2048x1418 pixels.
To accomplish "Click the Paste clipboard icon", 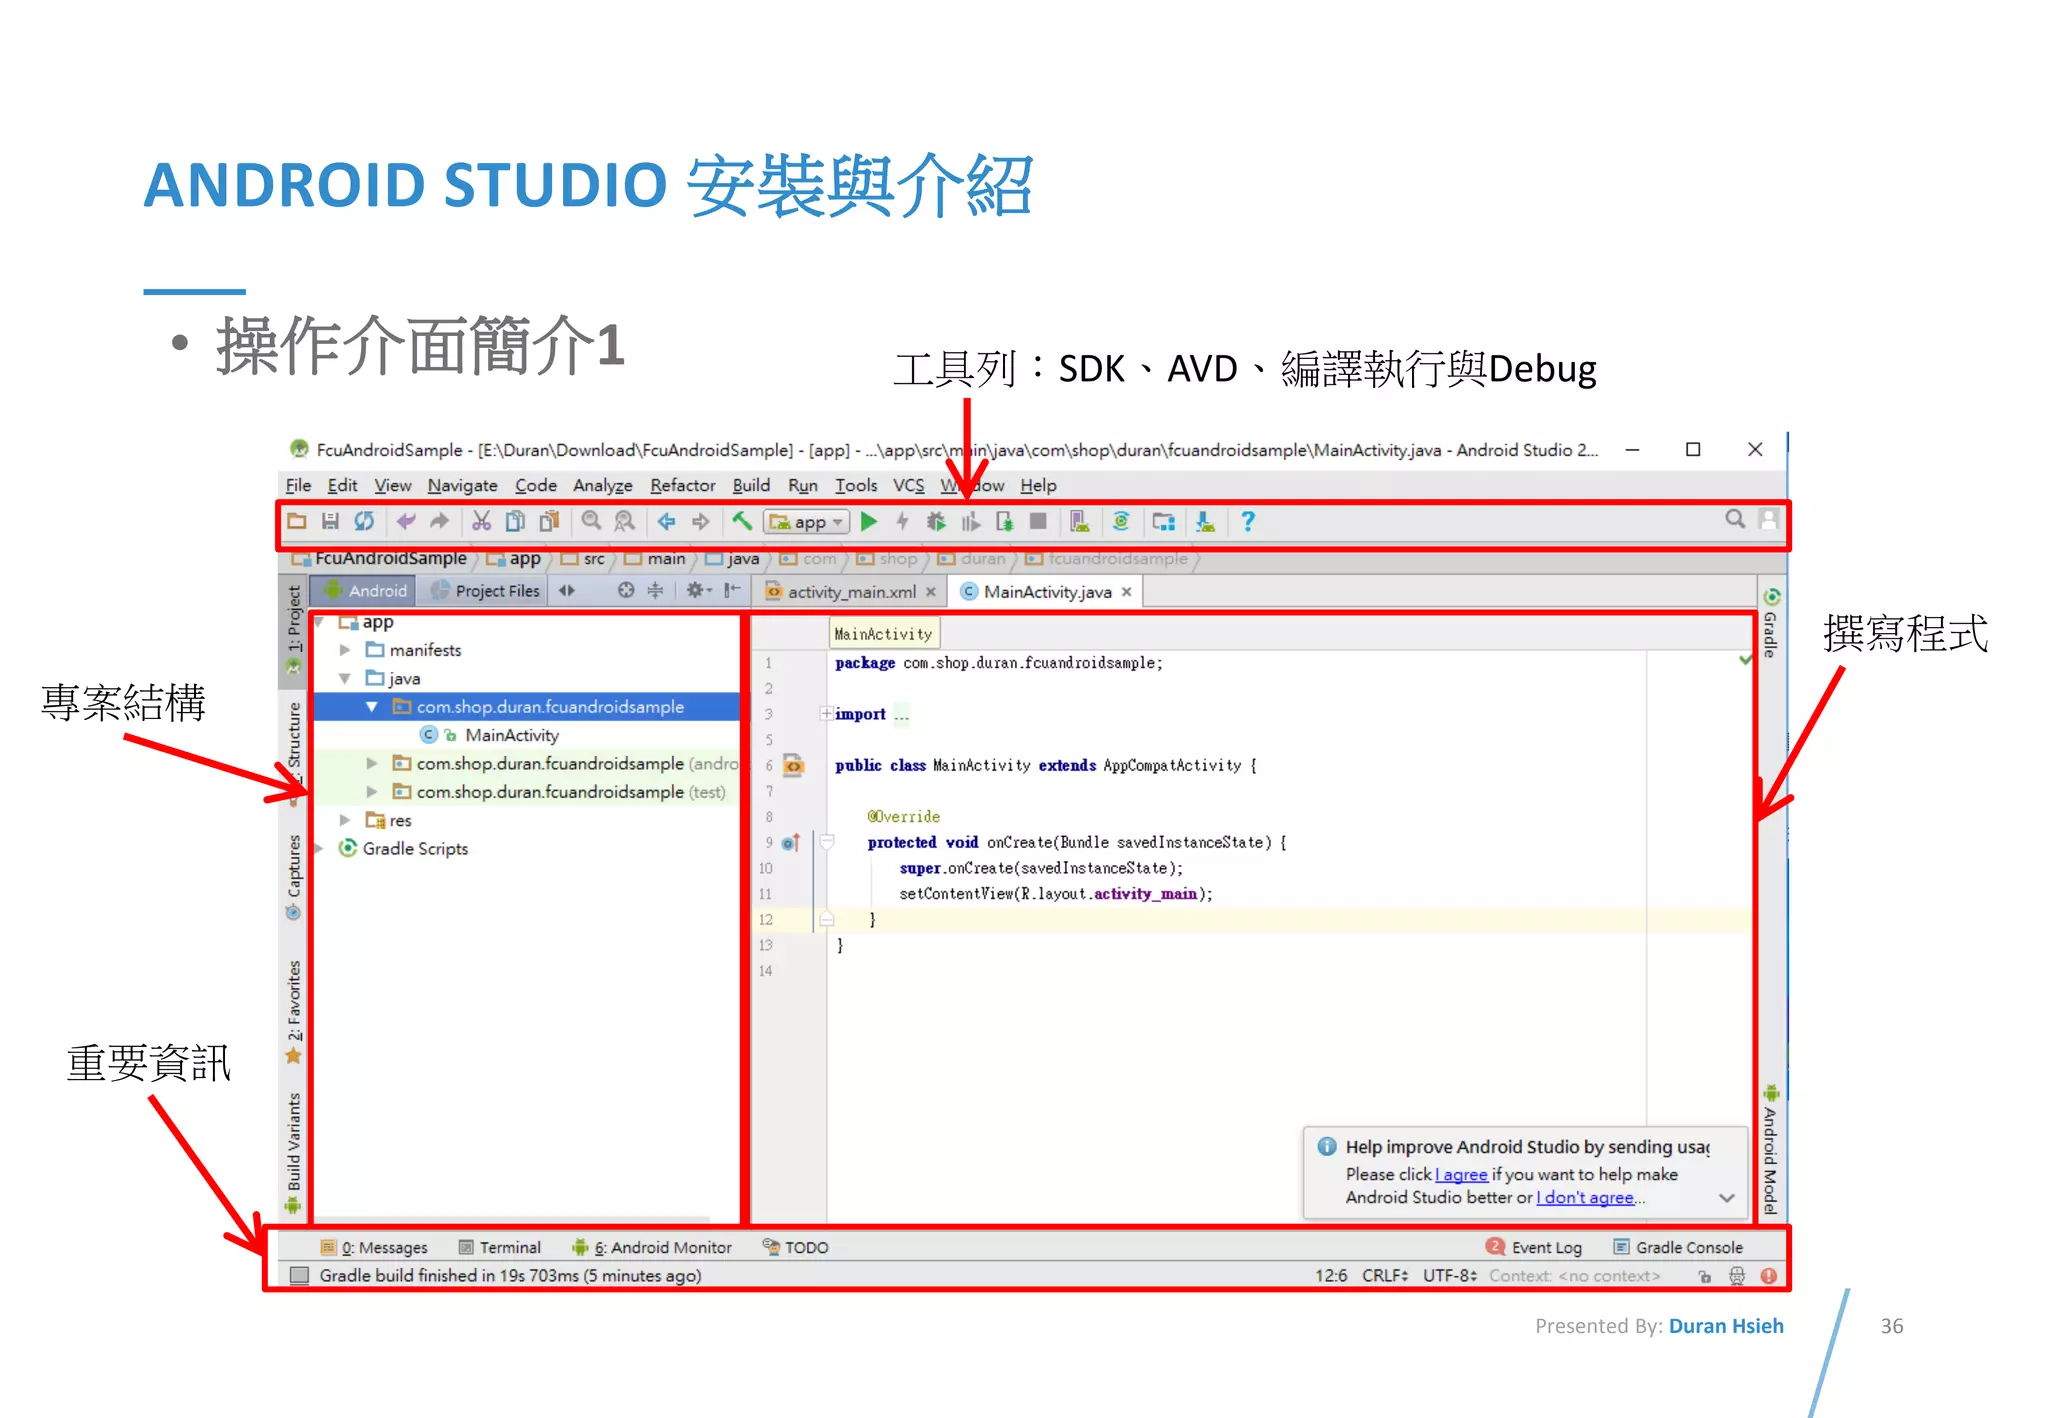I will 549,521.
